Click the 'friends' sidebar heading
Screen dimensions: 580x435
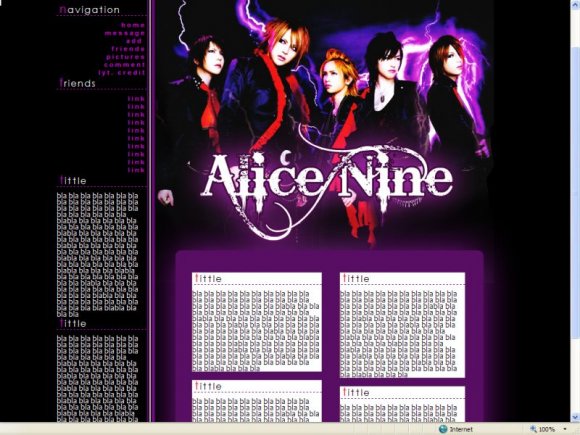coord(77,83)
